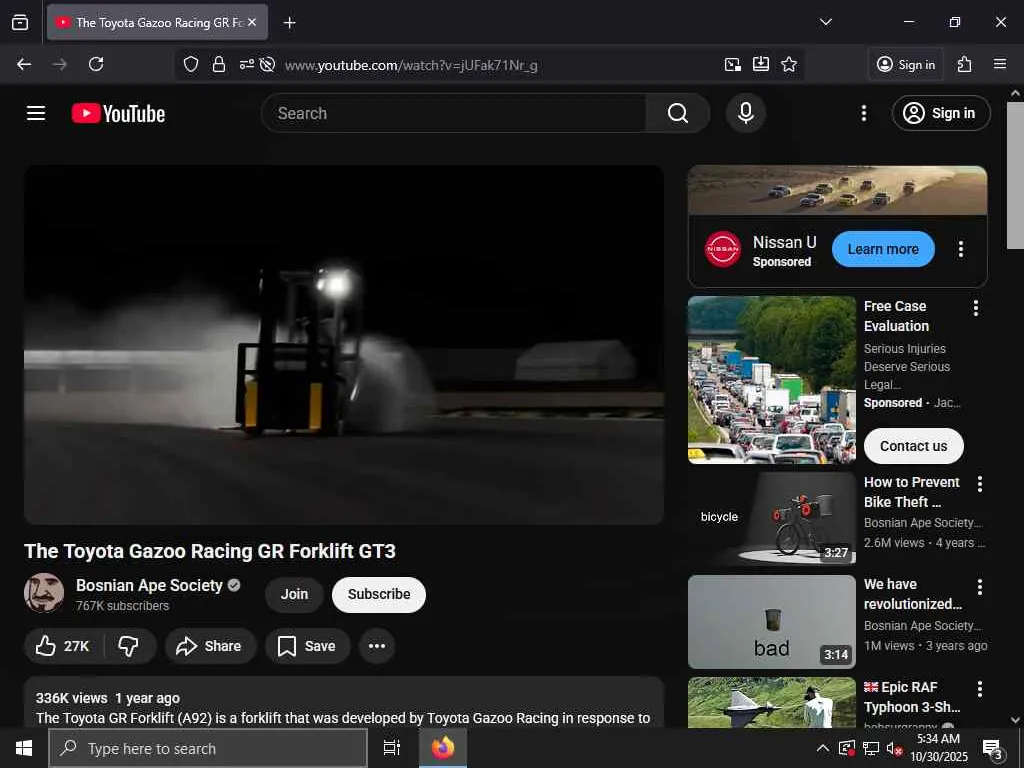Screen dimensions: 1024x768
Task: Go to YouTube home via the logo
Action: point(118,114)
